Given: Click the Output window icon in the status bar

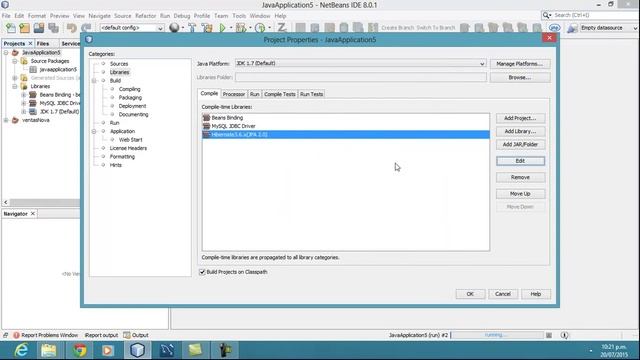Looking at the screenshot, I should [127, 335].
